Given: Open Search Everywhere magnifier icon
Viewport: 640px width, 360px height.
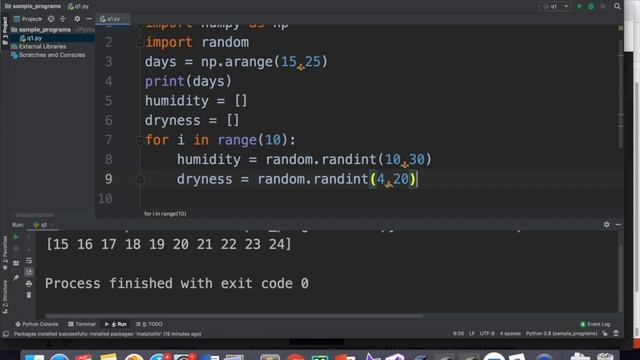Looking at the screenshot, I should coord(617,7).
